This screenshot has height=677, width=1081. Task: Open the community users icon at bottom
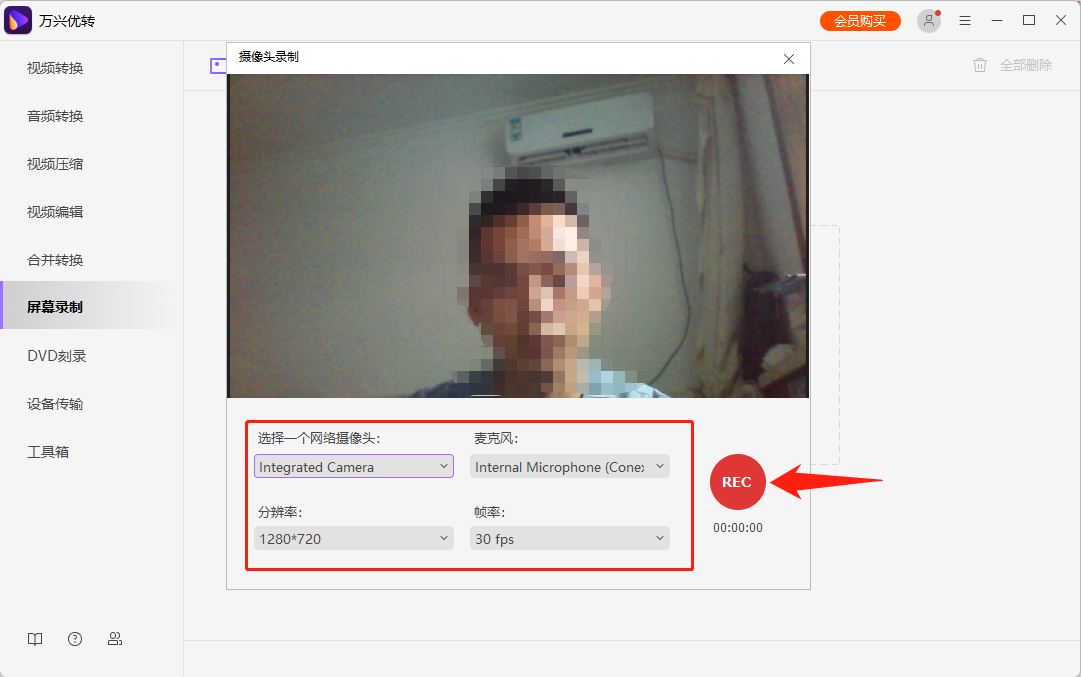(x=115, y=639)
